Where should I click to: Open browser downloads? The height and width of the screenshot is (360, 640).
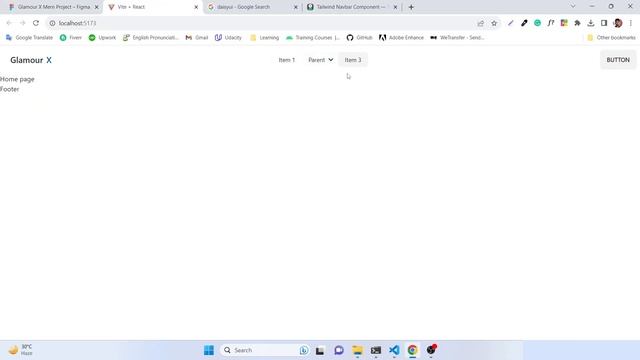click(591, 23)
